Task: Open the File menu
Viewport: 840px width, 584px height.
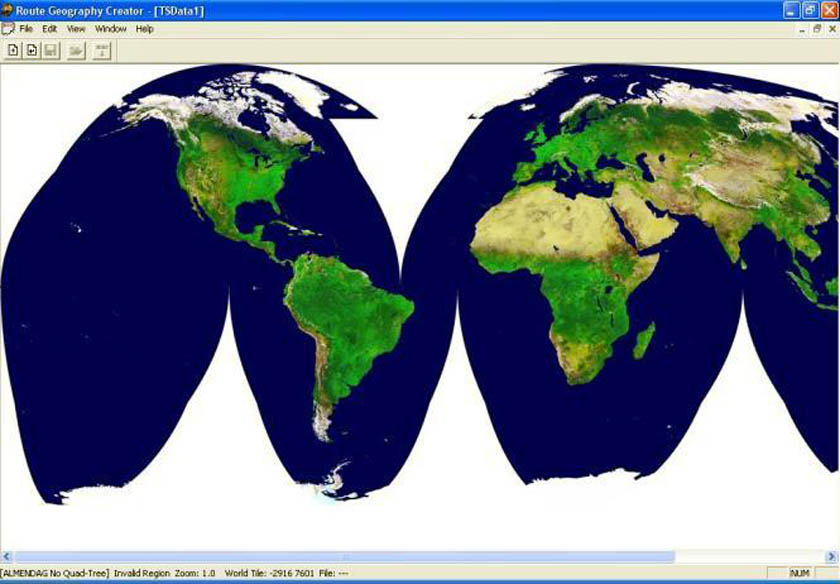Action: tap(26, 29)
